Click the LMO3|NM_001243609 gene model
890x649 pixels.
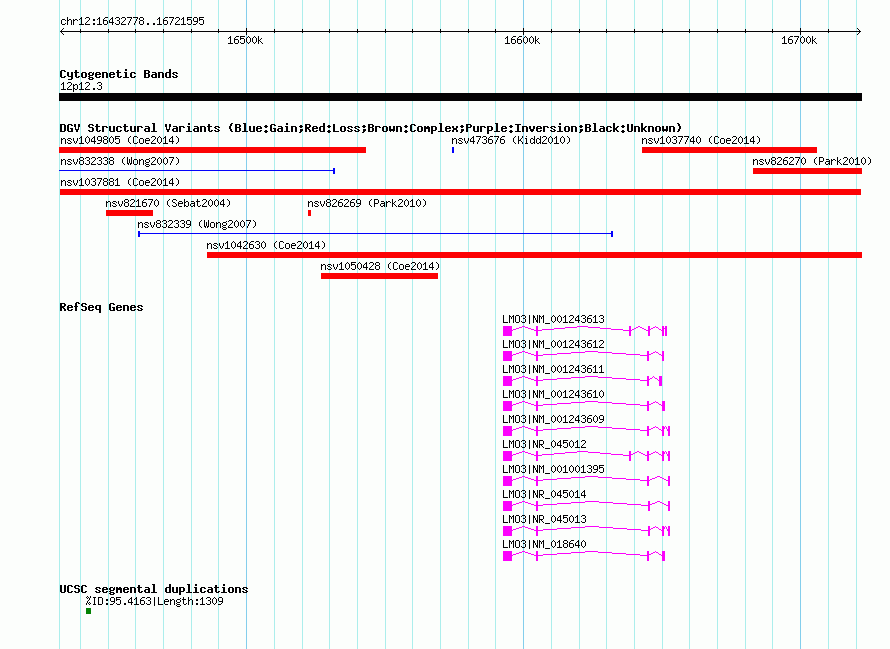coord(586,430)
